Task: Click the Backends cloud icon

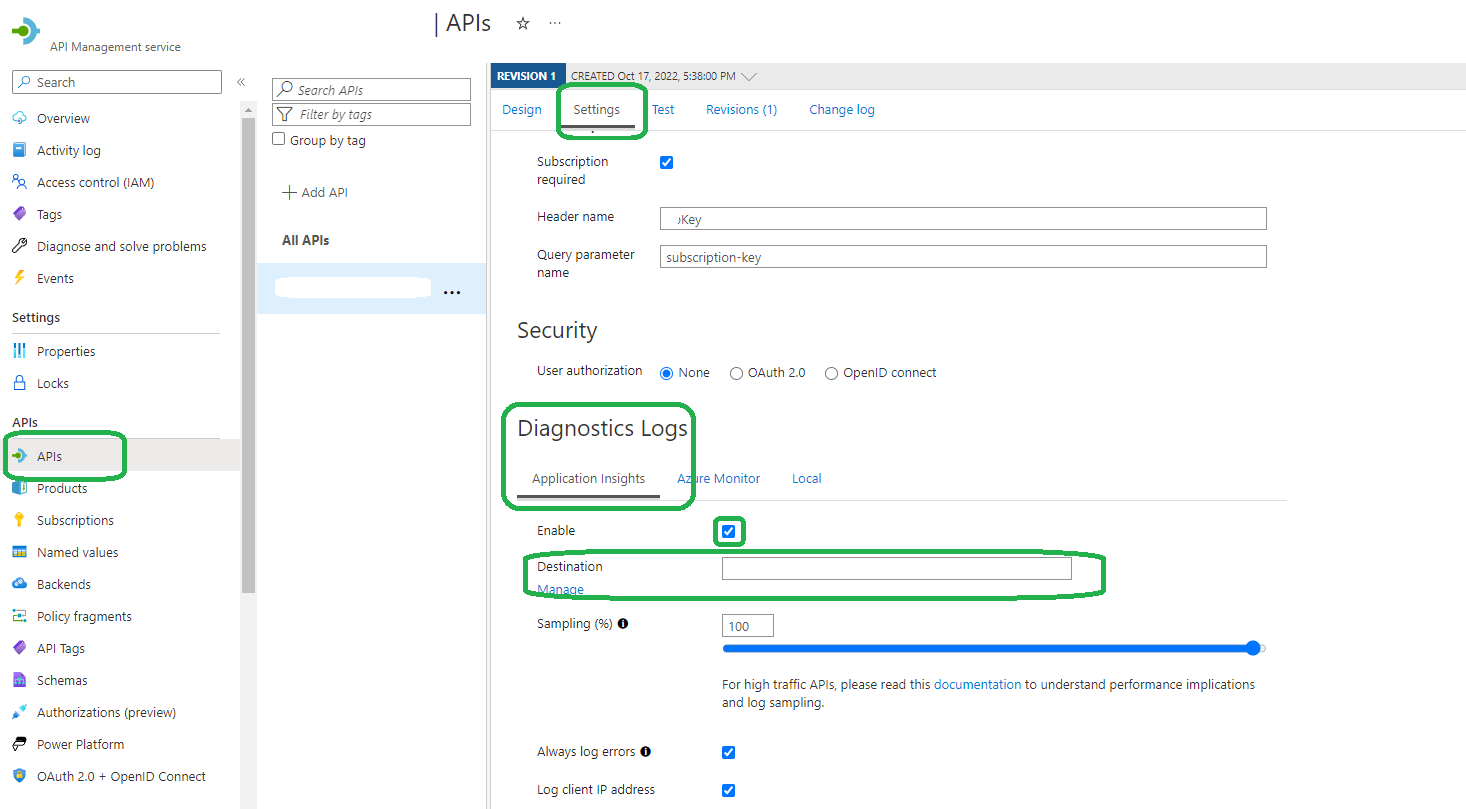Action: 19,584
